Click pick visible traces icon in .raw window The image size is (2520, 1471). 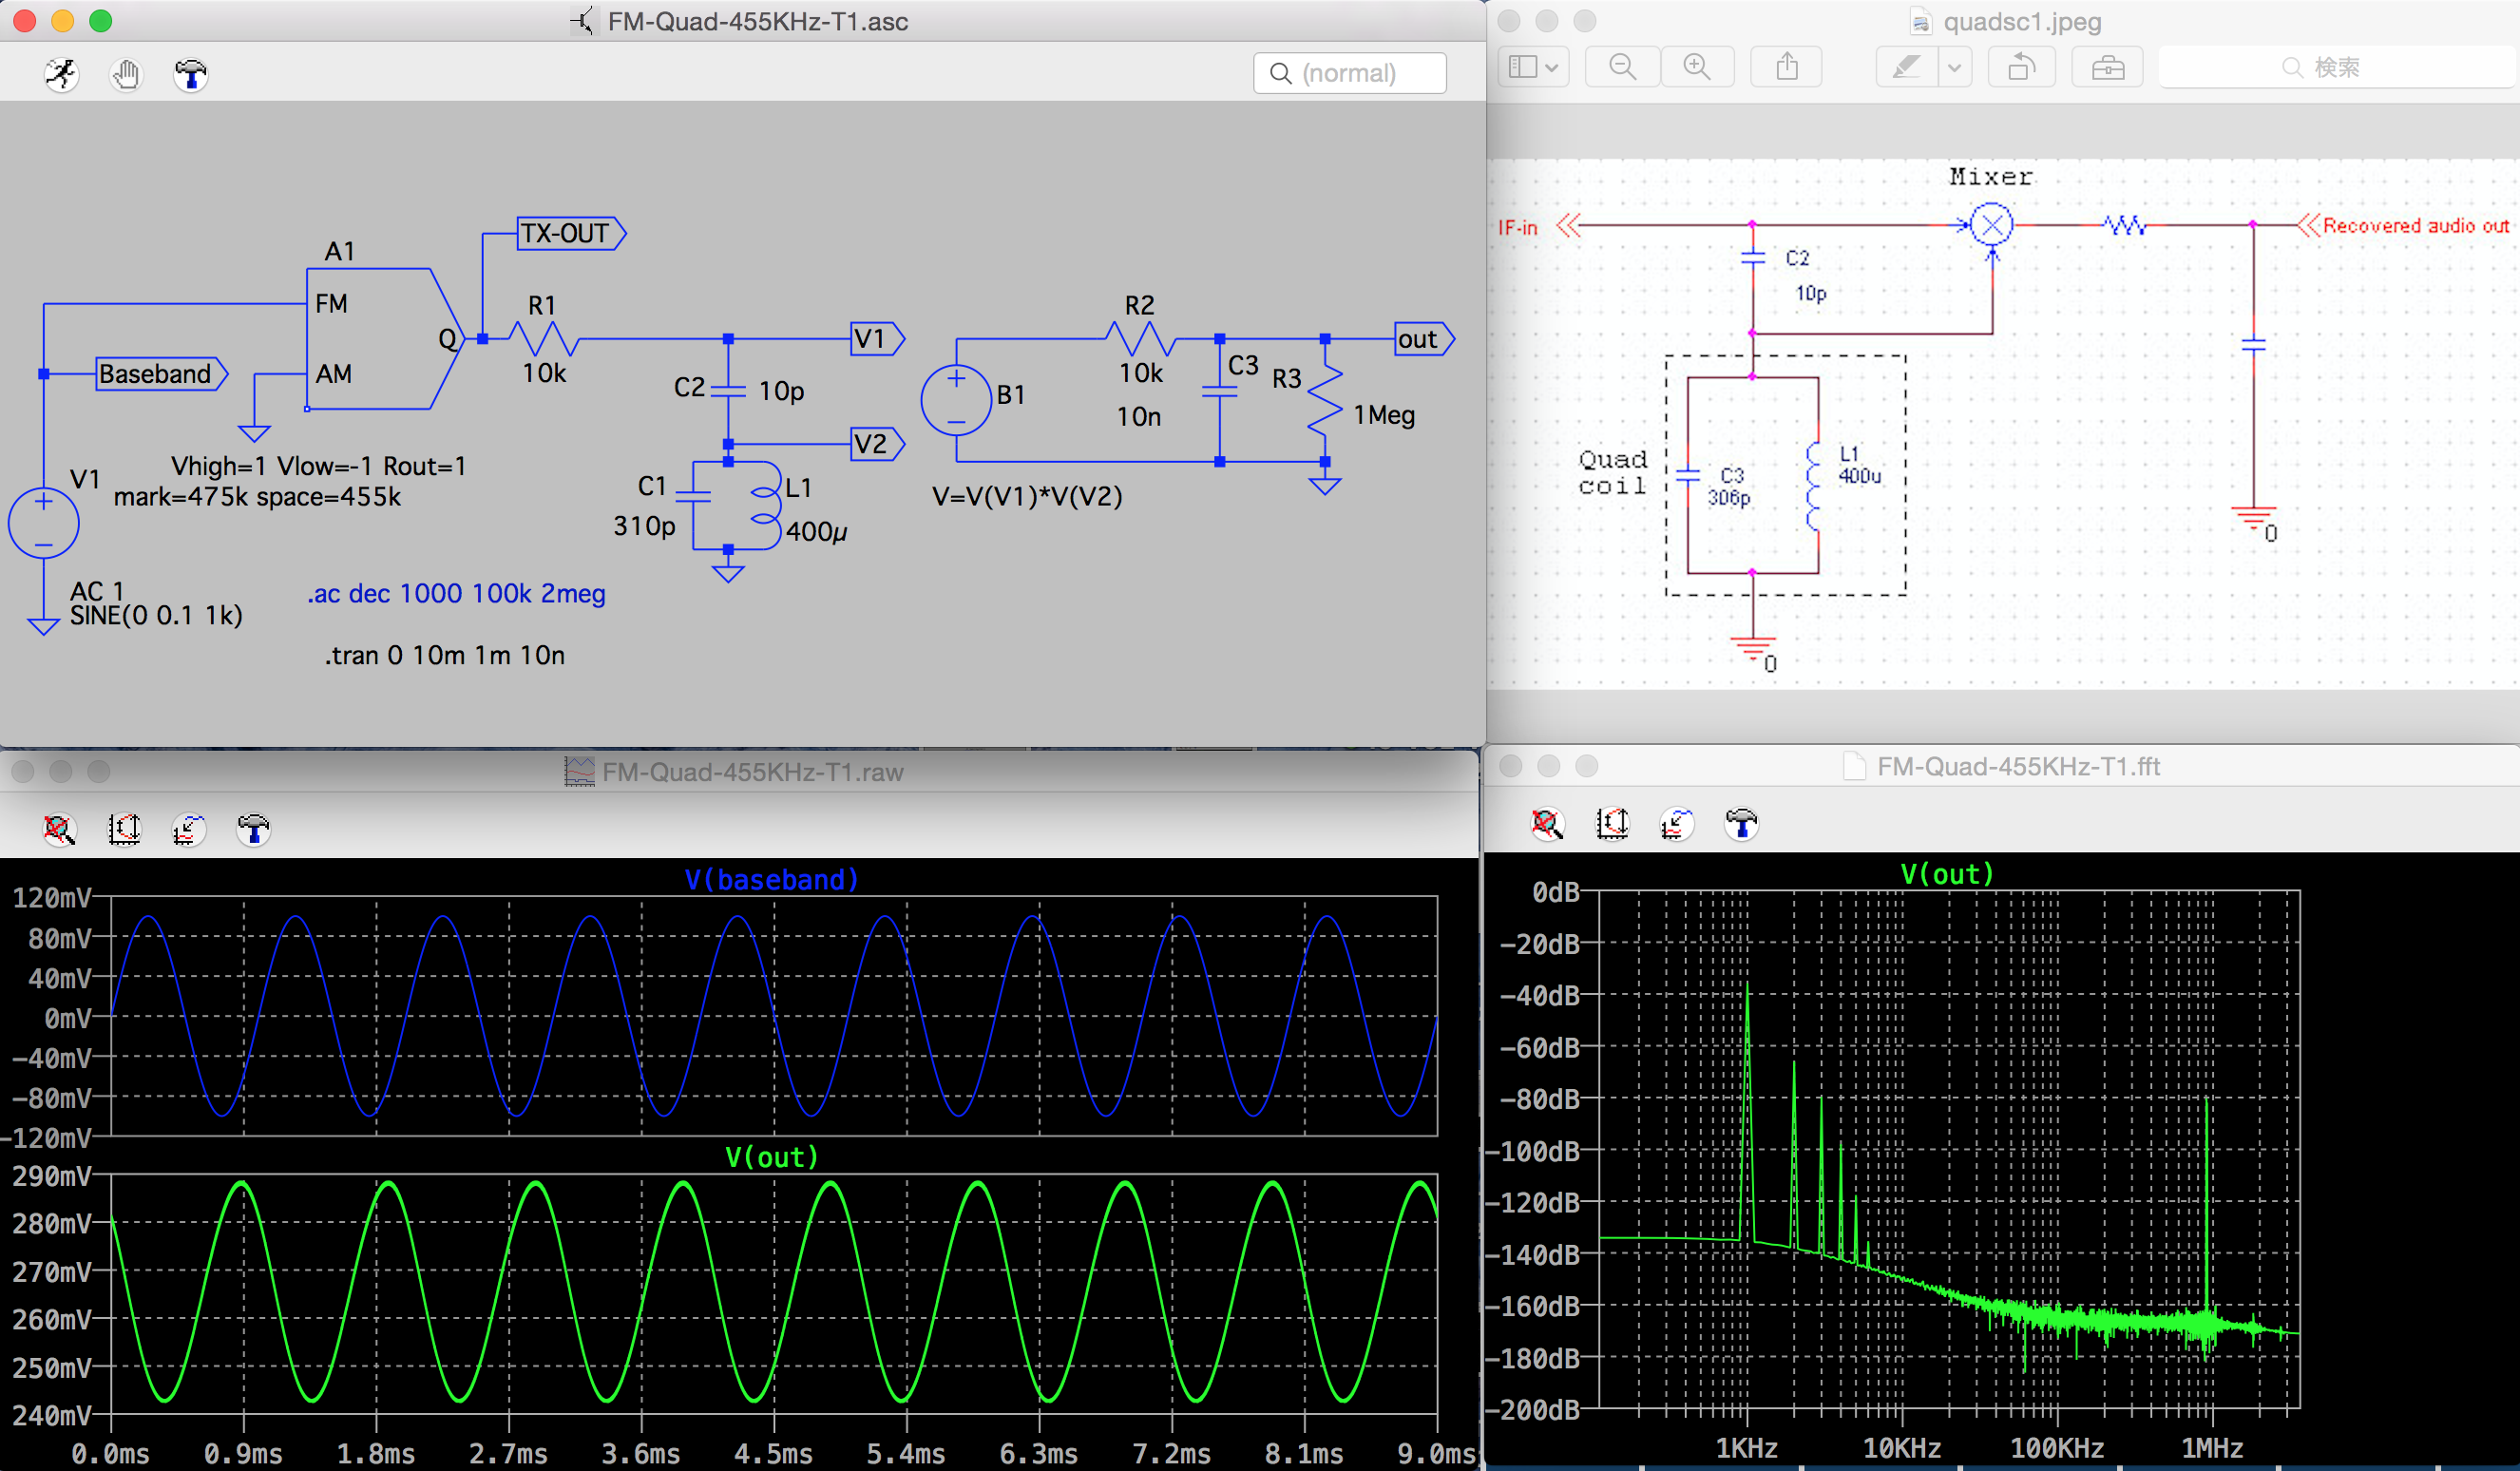(189, 828)
